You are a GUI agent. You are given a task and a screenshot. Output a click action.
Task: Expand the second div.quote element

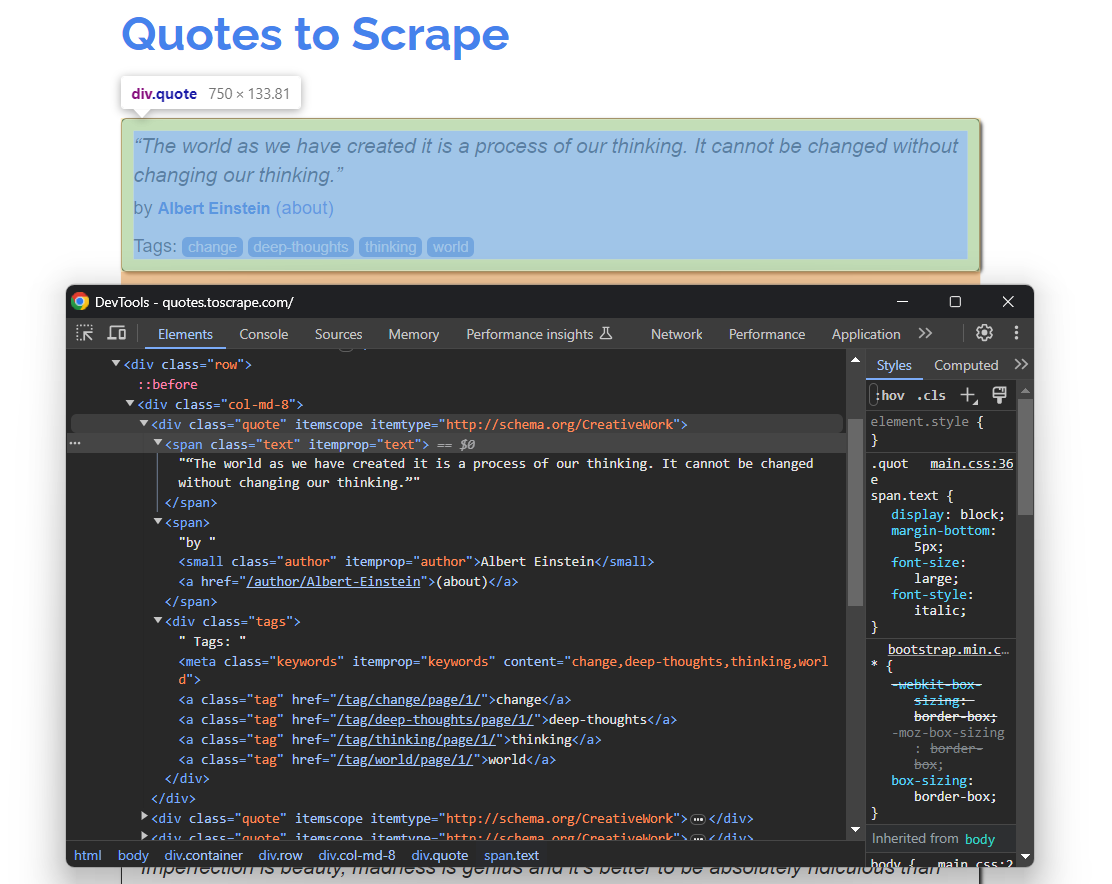(144, 817)
